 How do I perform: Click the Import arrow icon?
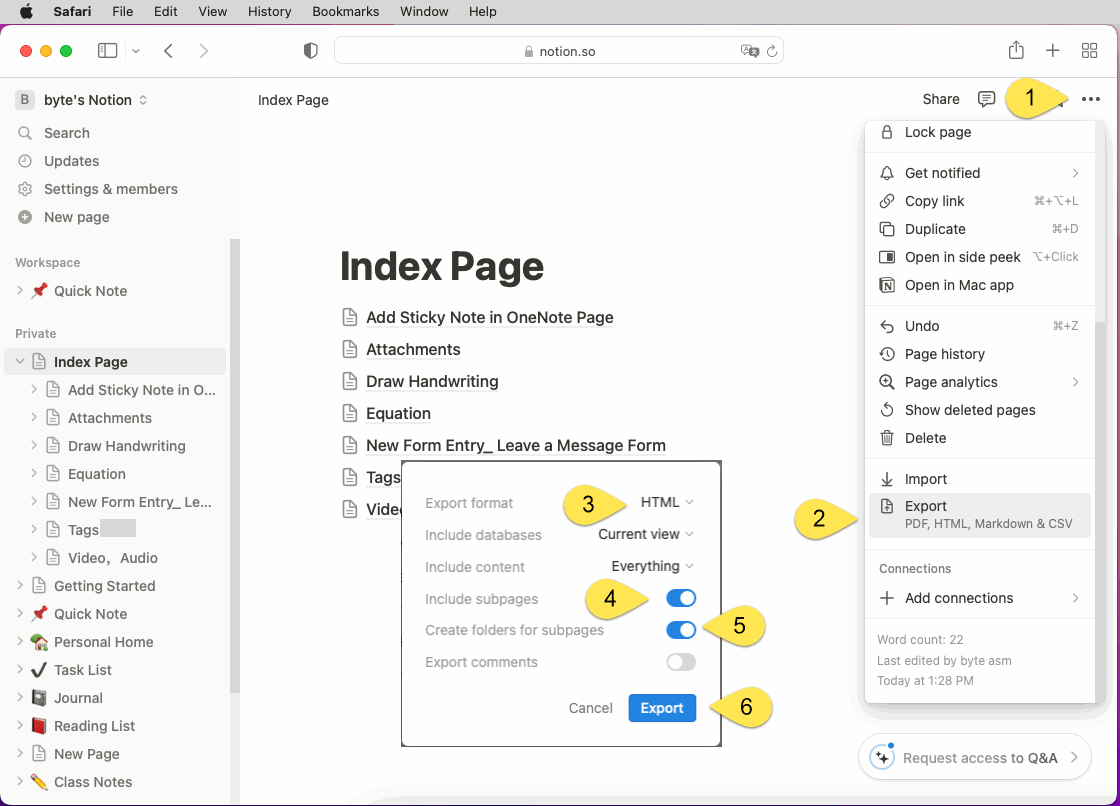pyautogui.click(x=886, y=479)
